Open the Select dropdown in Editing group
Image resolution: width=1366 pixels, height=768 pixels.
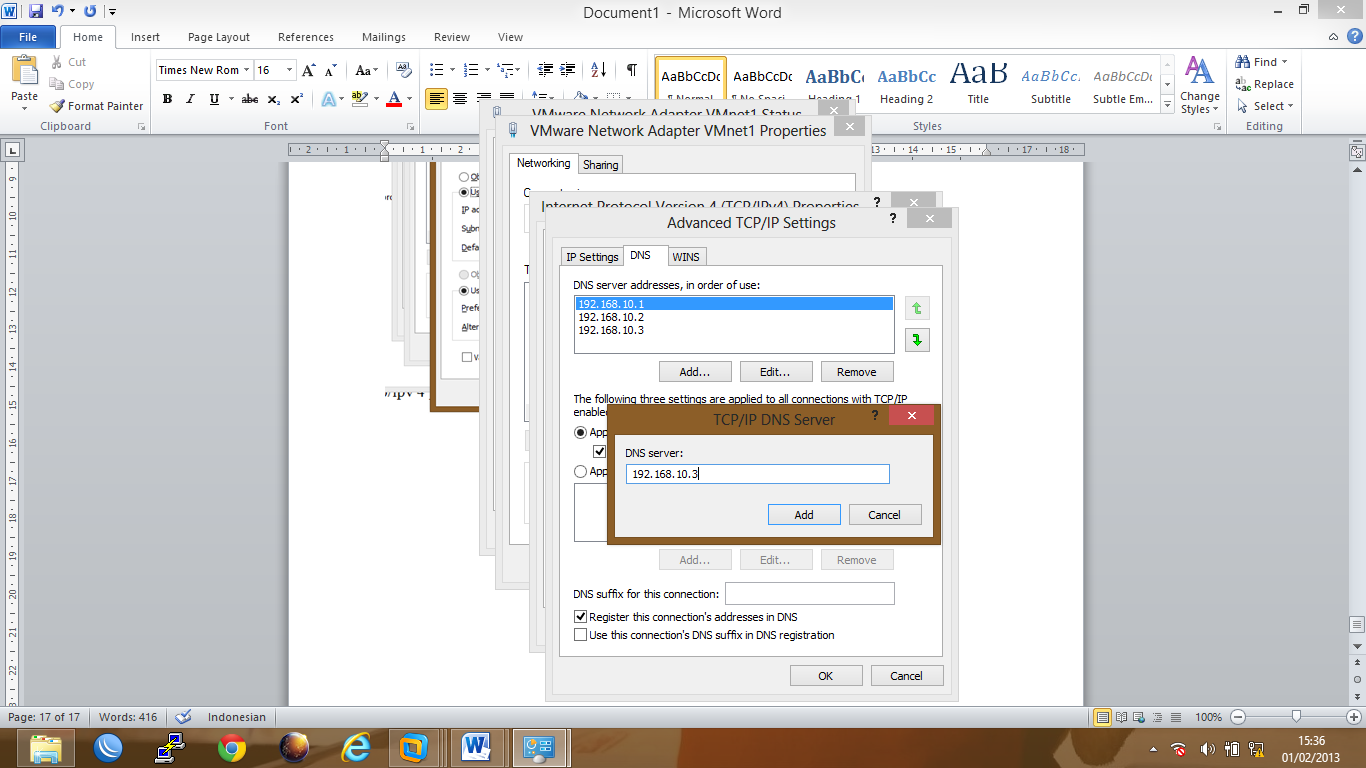1265,106
